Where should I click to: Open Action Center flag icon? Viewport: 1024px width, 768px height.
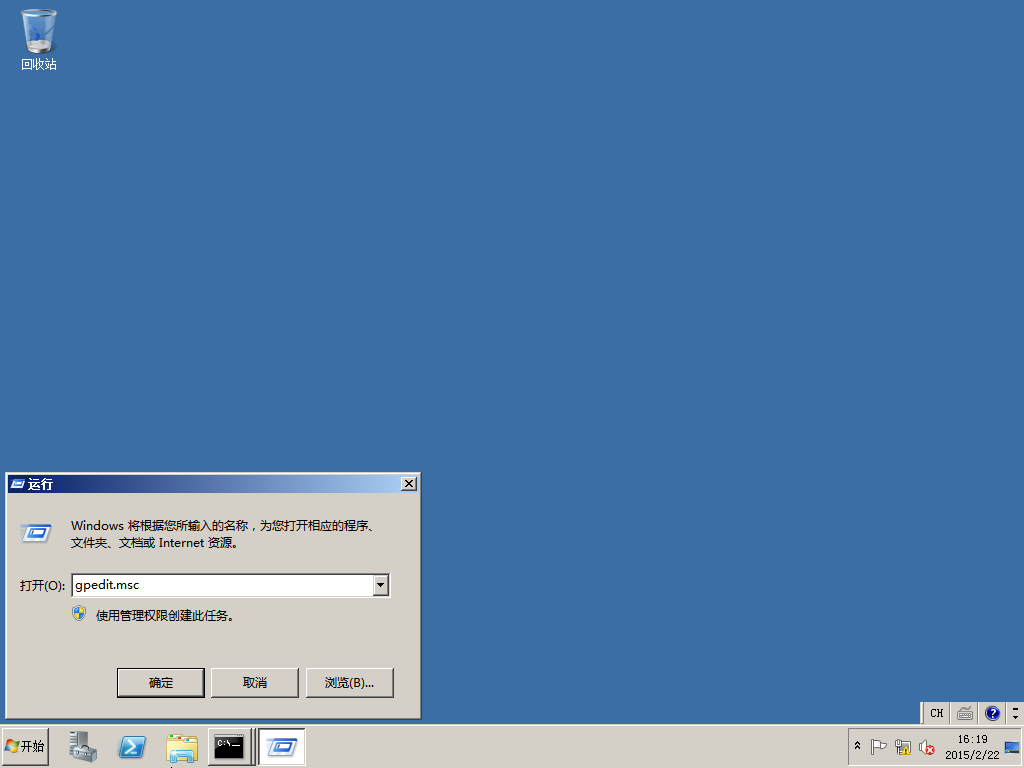pyautogui.click(x=878, y=746)
